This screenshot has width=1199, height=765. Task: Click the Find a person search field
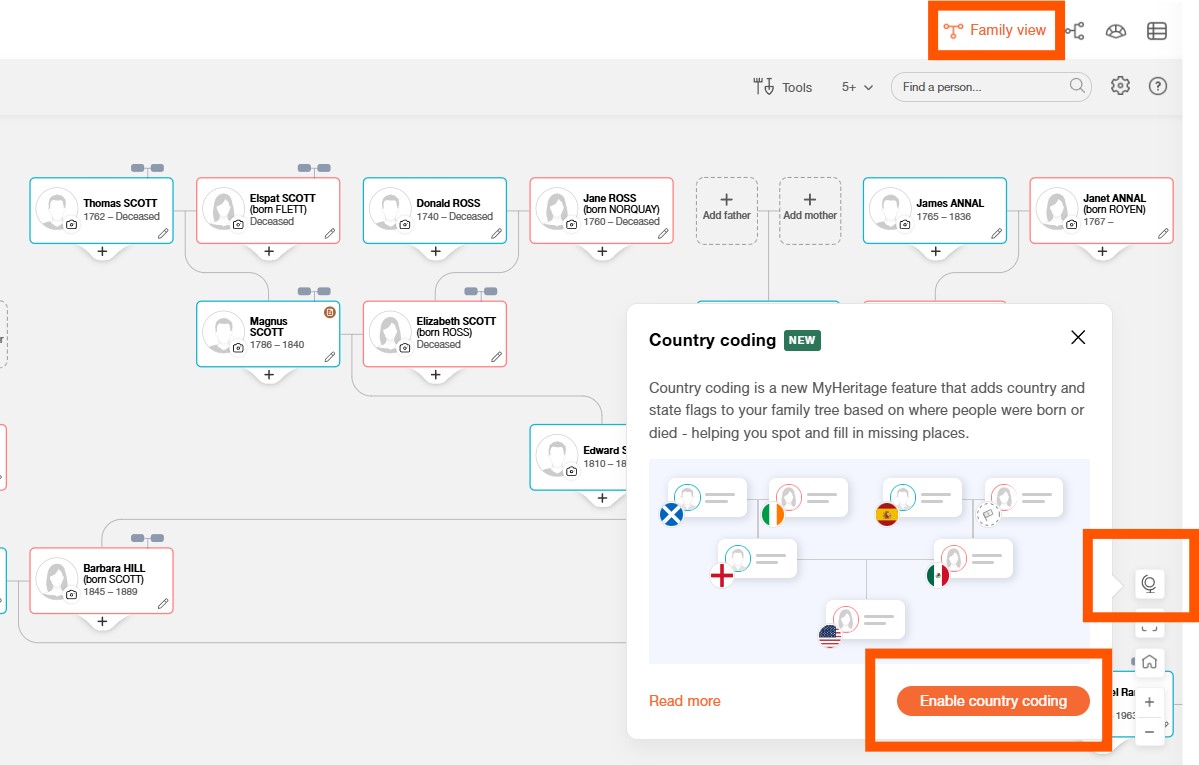tap(980, 87)
